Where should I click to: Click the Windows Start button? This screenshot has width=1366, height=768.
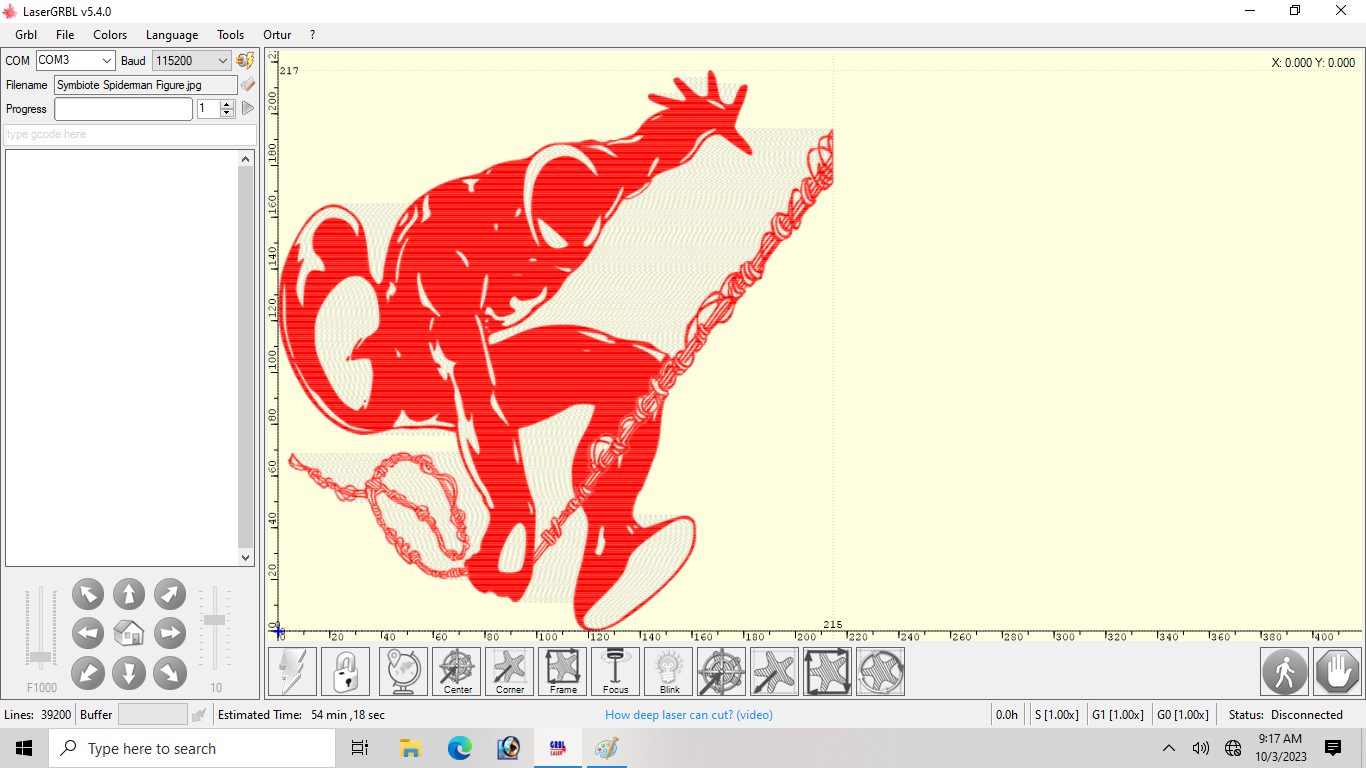pos(24,748)
